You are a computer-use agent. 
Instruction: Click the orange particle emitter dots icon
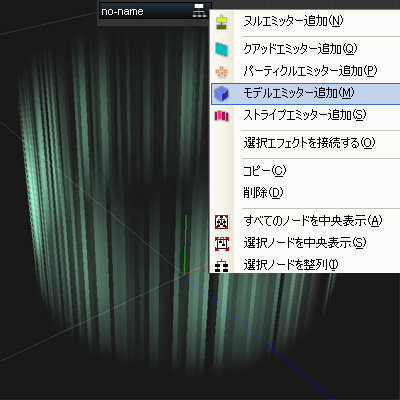222,72
